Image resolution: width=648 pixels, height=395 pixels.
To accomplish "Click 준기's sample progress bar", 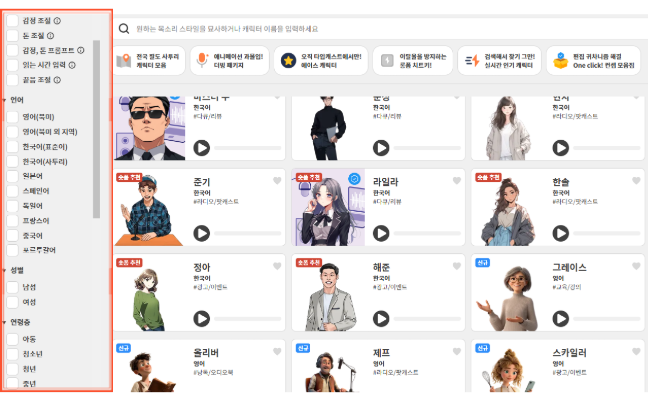I will [248, 233].
